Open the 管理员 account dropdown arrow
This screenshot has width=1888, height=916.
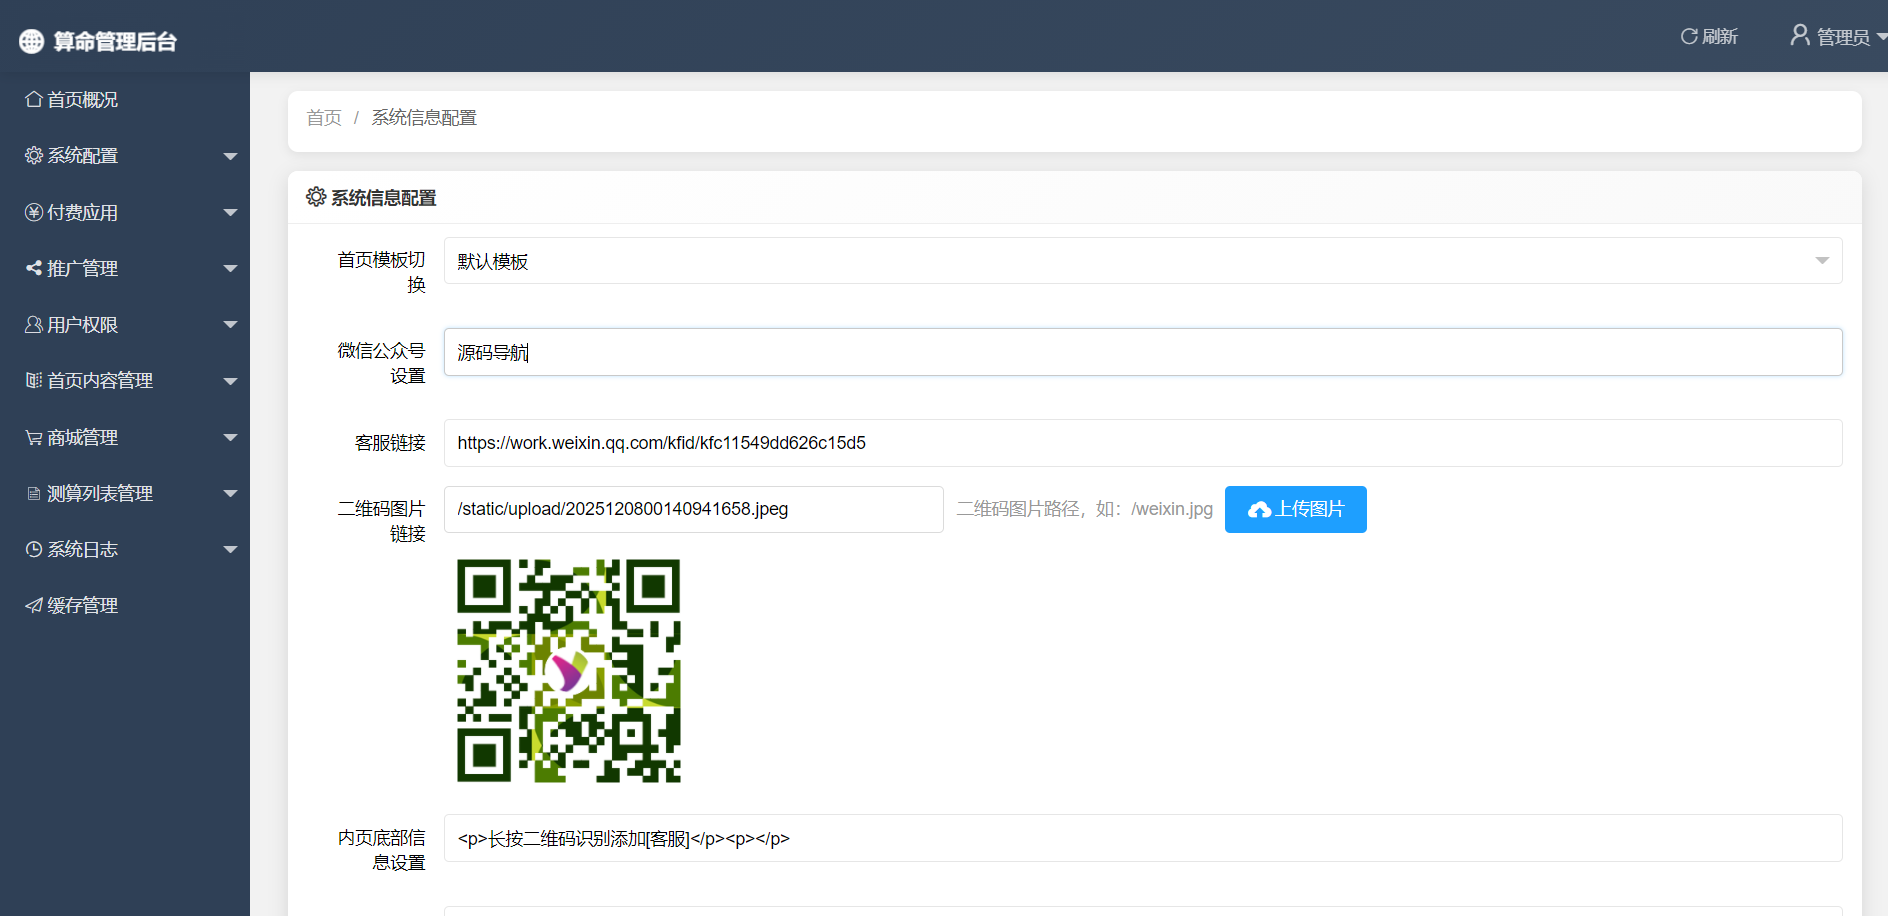coord(1881,37)
